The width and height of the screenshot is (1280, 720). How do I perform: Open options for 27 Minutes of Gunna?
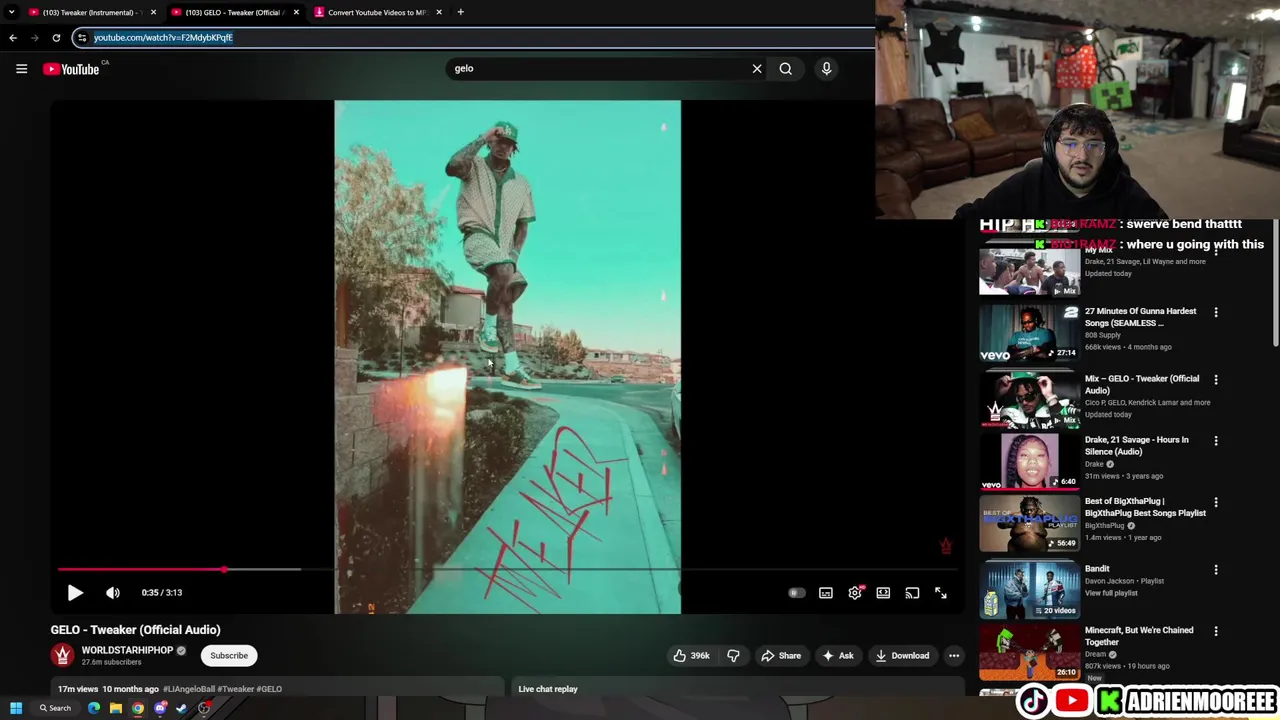click(x=1216, y=313)
